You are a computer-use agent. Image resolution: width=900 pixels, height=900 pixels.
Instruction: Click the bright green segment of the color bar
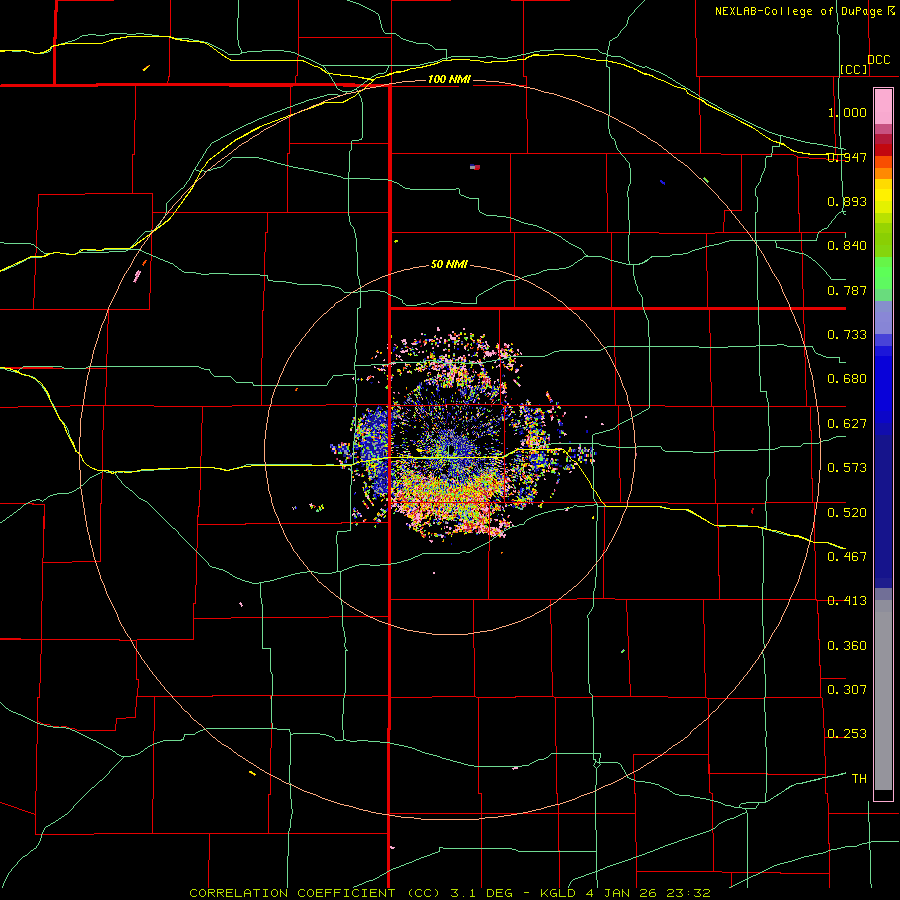[883, 273]
